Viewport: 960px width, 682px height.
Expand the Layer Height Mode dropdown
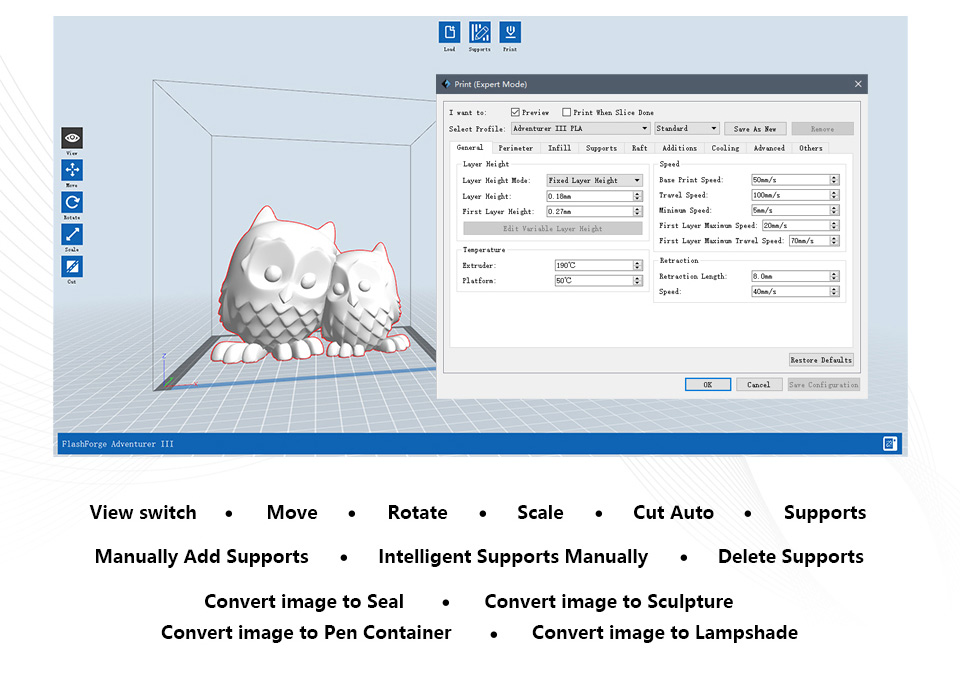coord(595,181)
